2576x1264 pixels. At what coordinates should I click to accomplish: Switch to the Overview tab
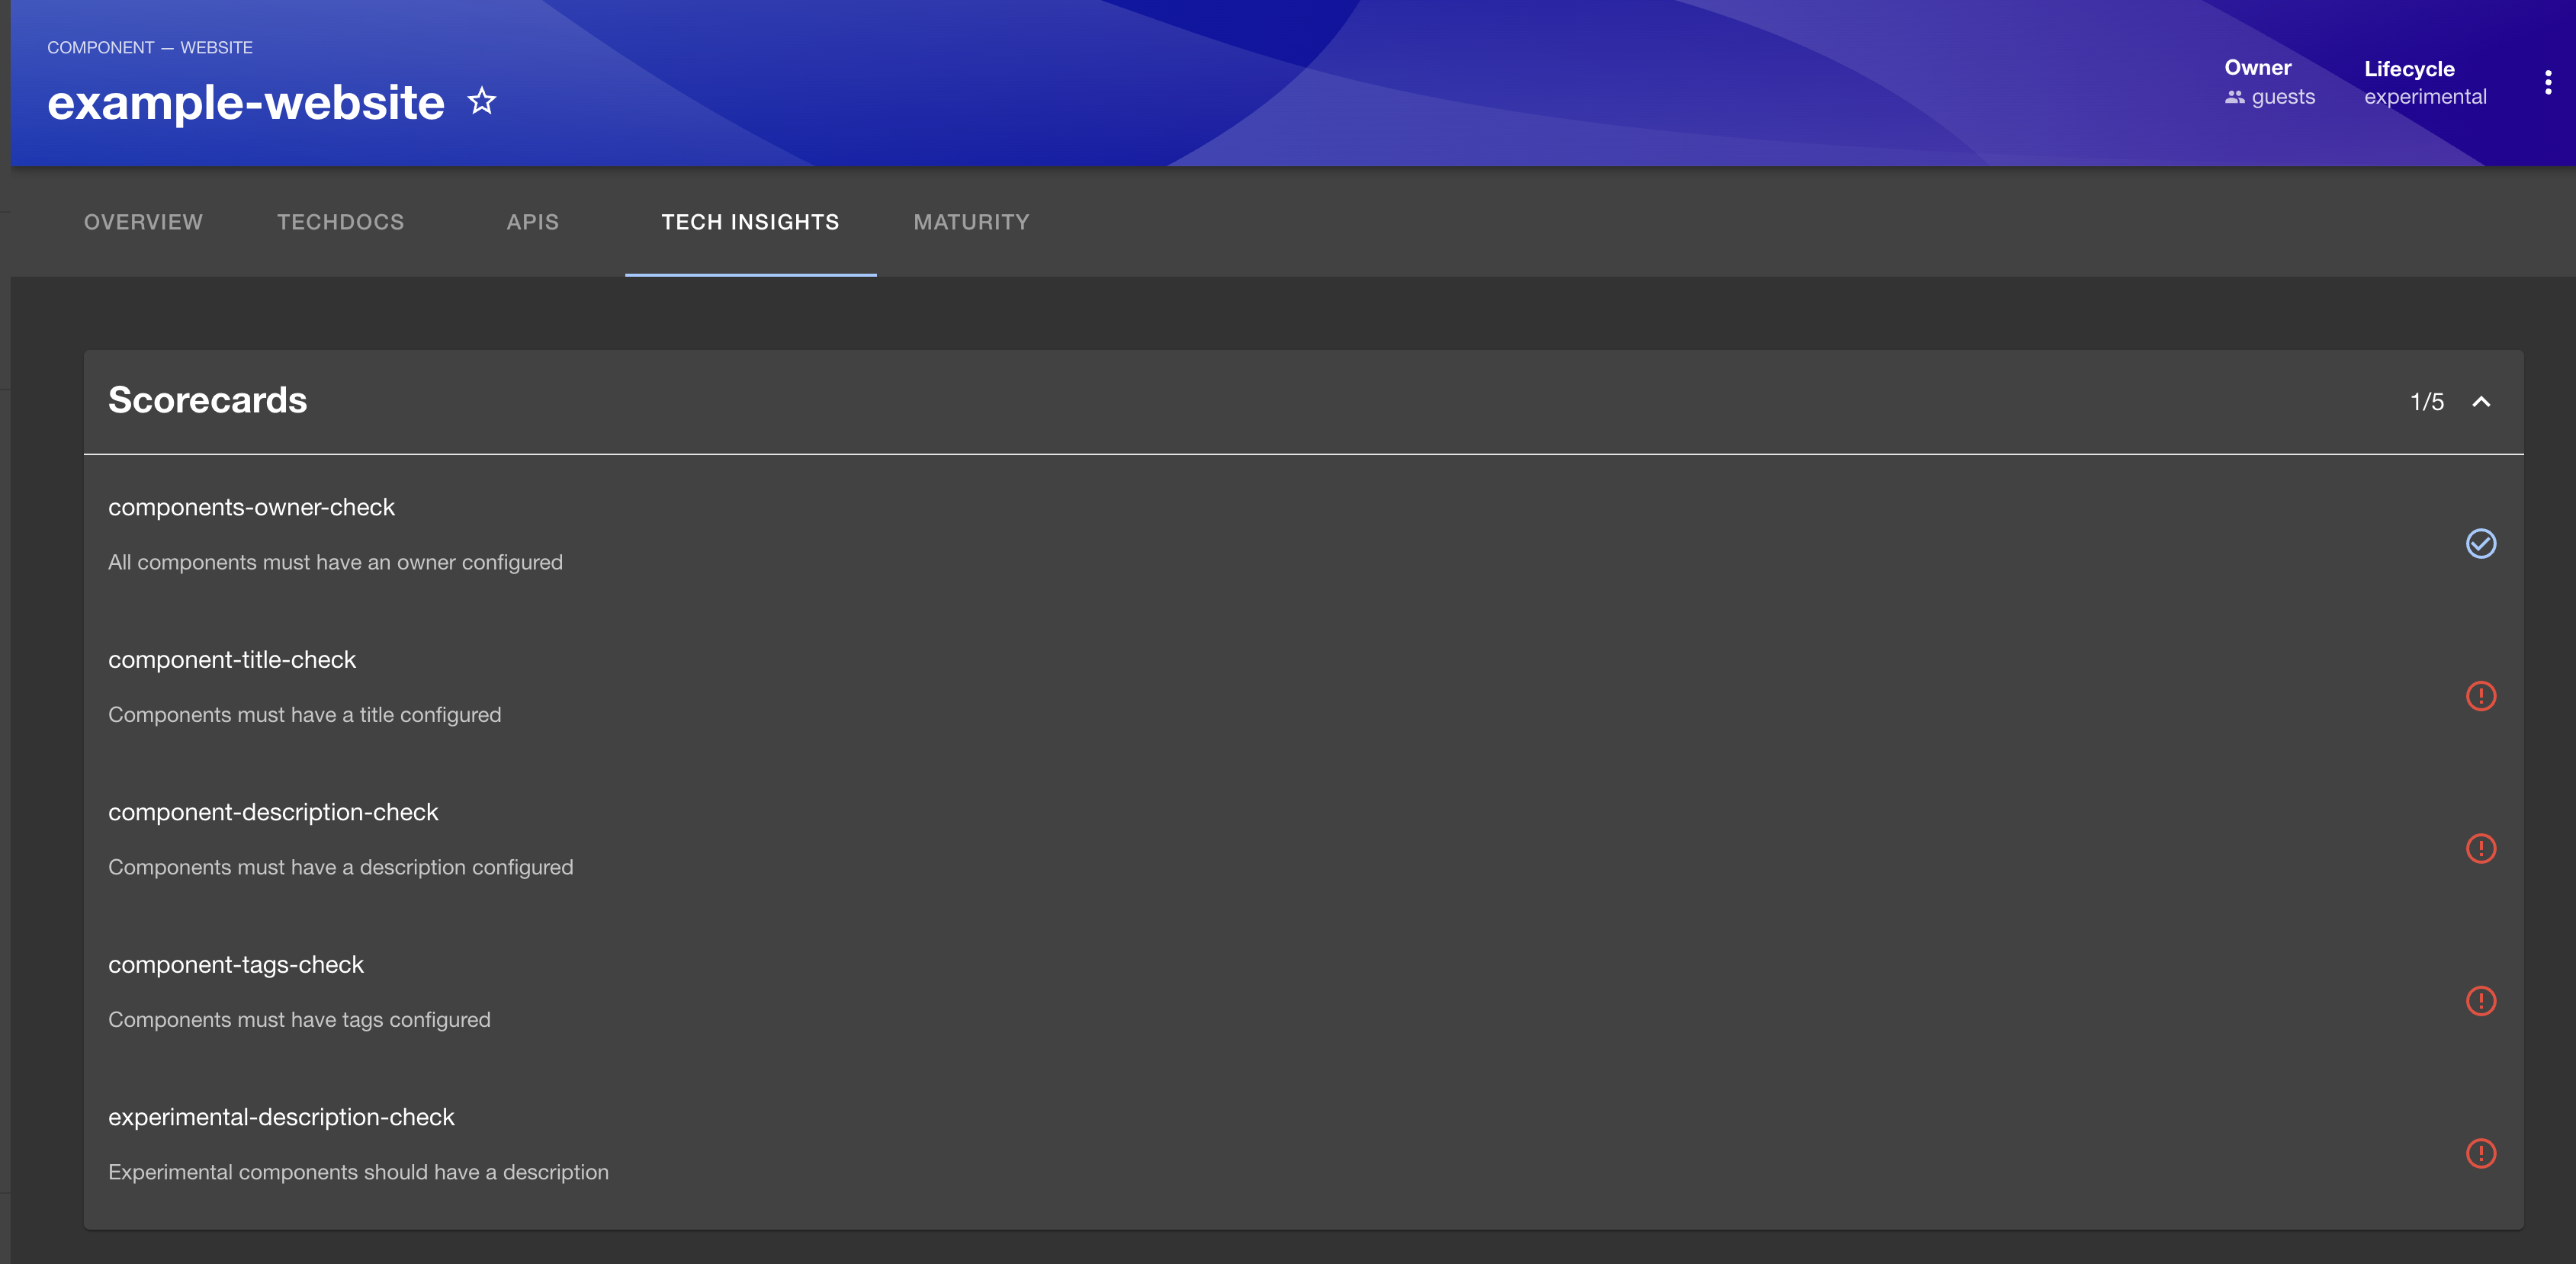(142, 222)
